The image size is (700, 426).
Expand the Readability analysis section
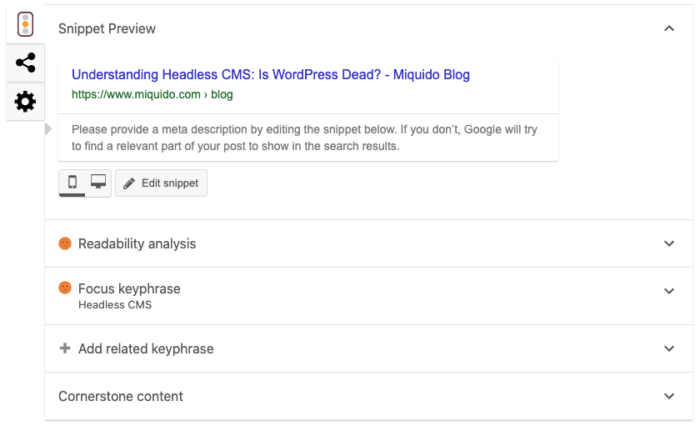669,244
